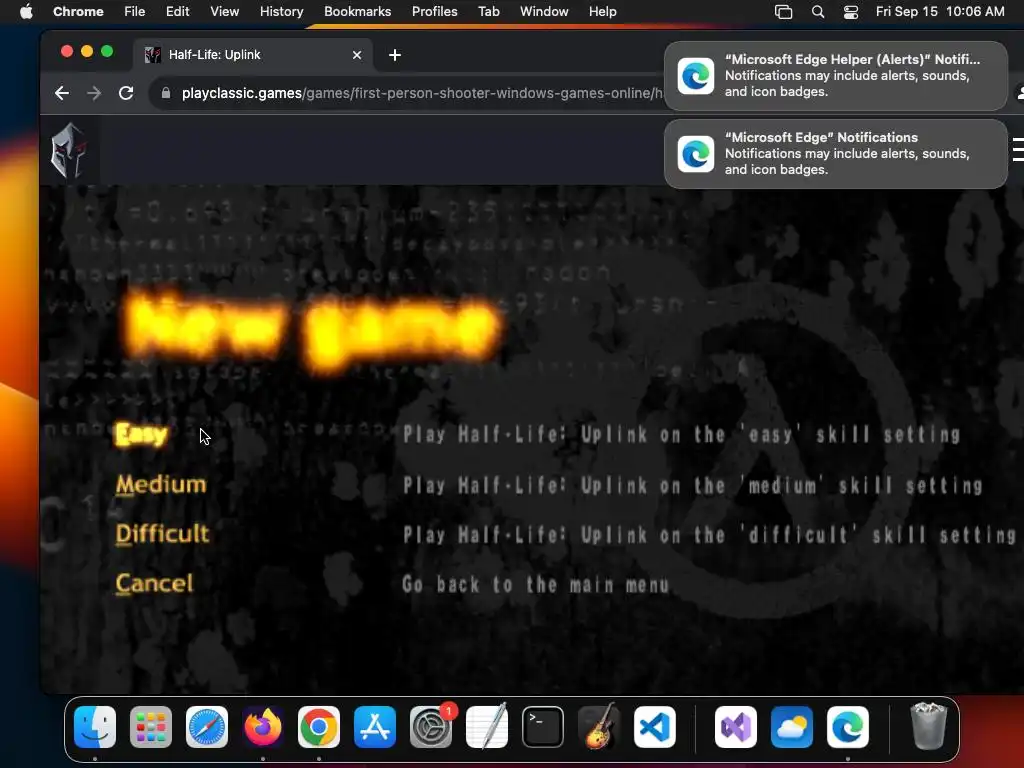Screen dimensions: 1024x768
Task: Open System Settings from the Dock
Action: click(431, 727)
